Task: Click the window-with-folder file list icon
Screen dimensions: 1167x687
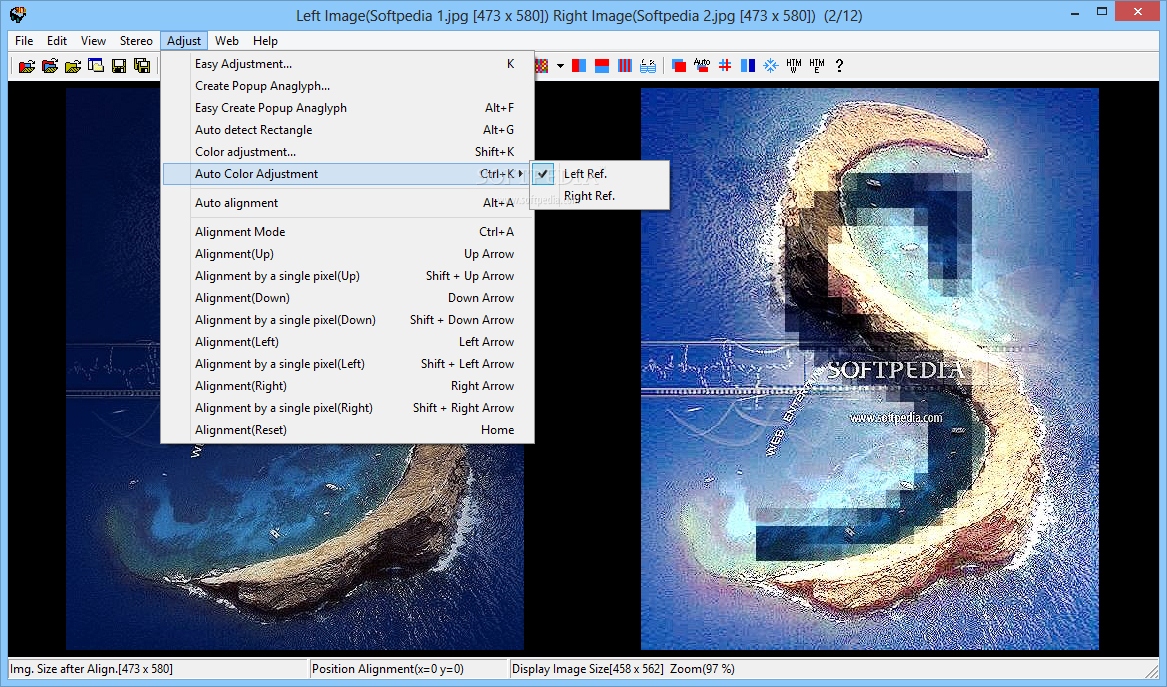Action: point(96,65)
